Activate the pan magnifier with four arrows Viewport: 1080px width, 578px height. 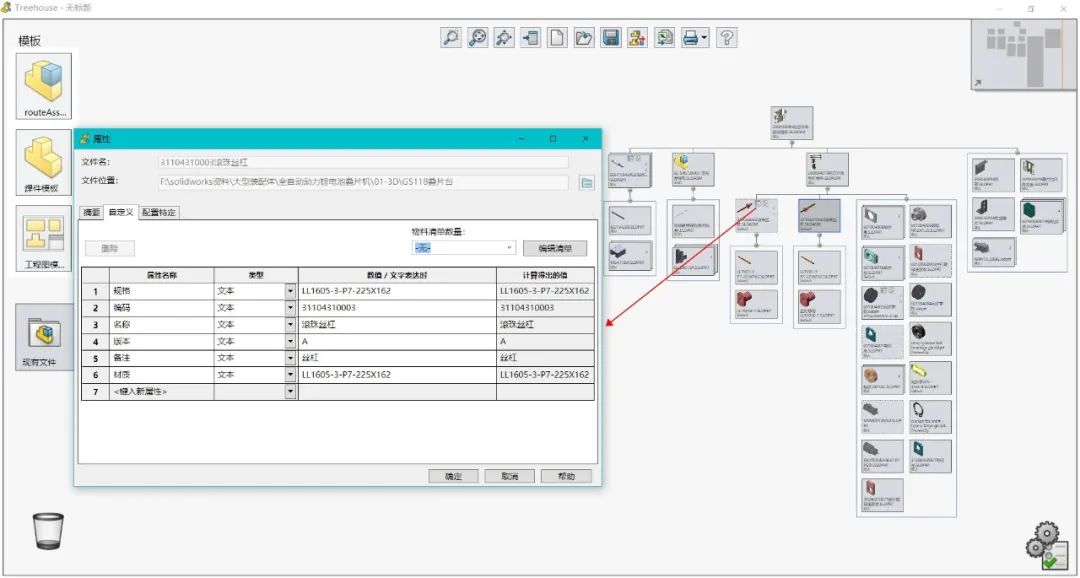click(x=504, y=37)
